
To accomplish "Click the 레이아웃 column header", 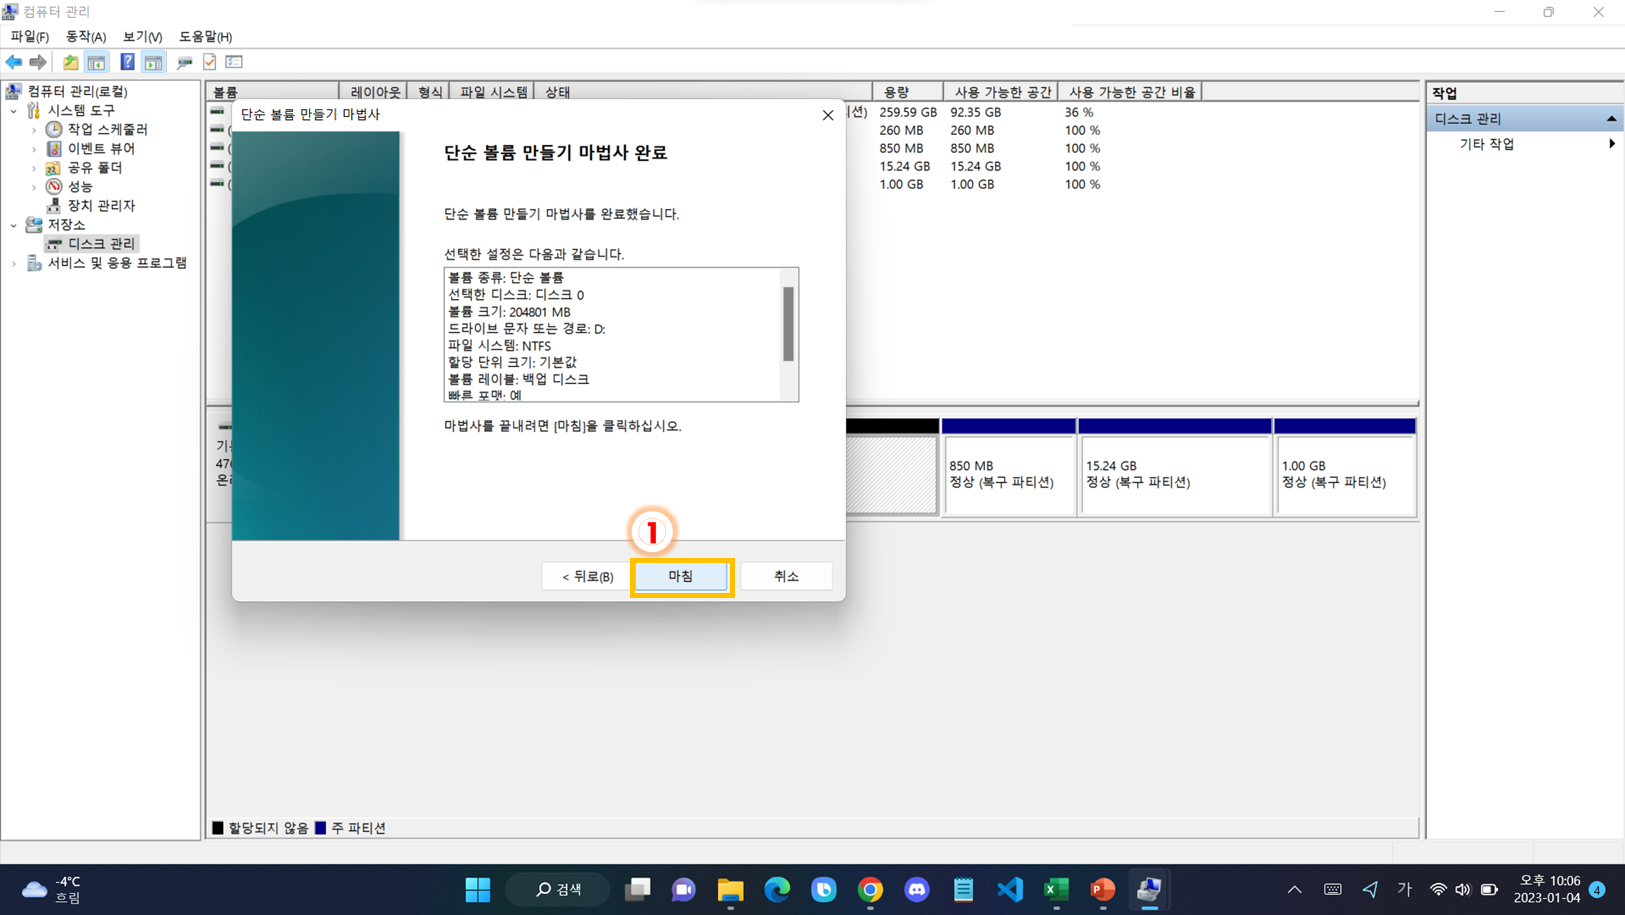I will point(374,92).
